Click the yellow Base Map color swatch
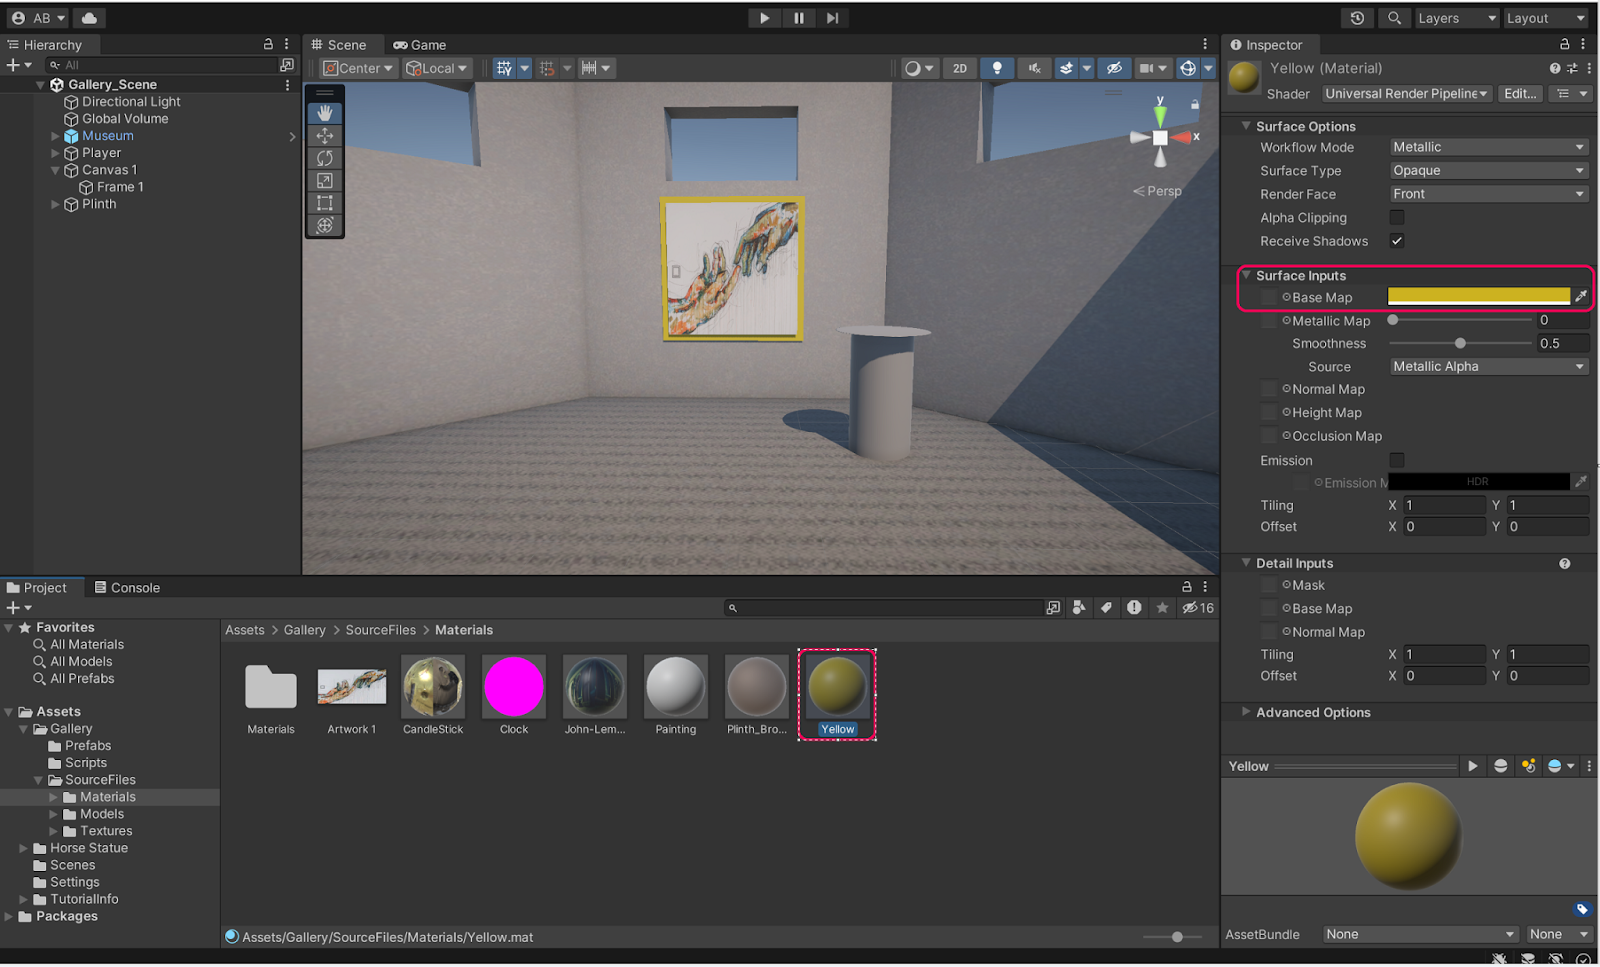Viewport: 1600px width, 967px height. [1478, 296]
